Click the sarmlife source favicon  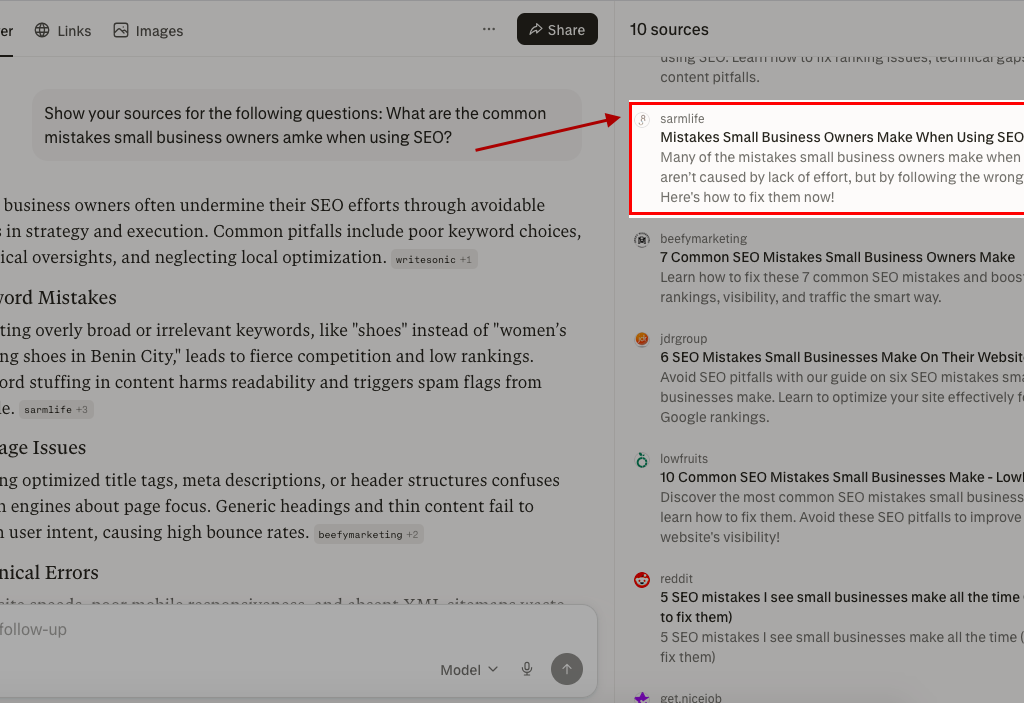(643, 120)
